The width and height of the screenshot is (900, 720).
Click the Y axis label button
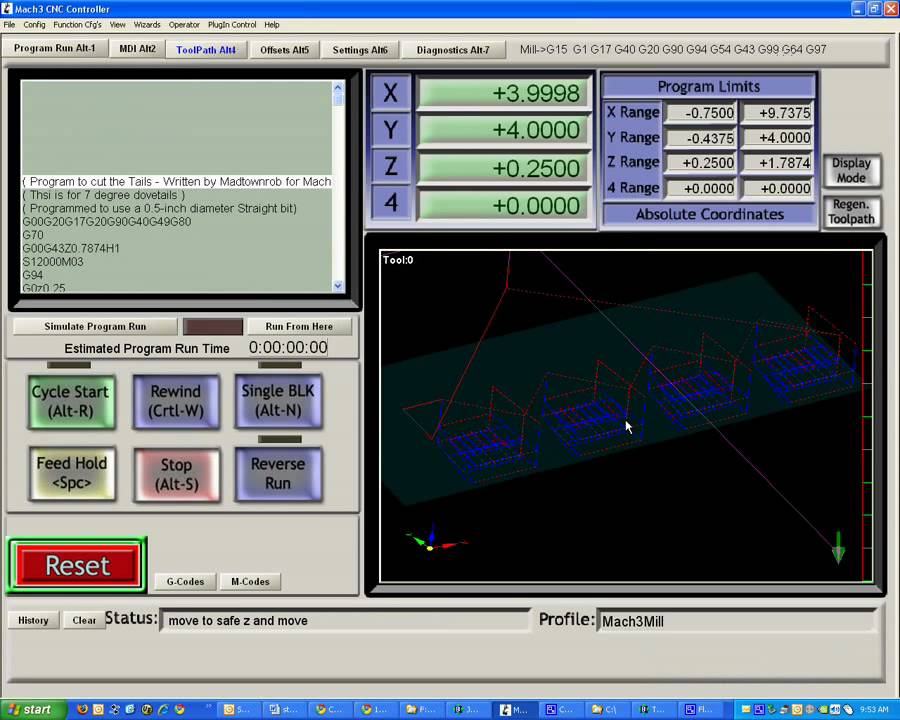click(x=390, y=129)
